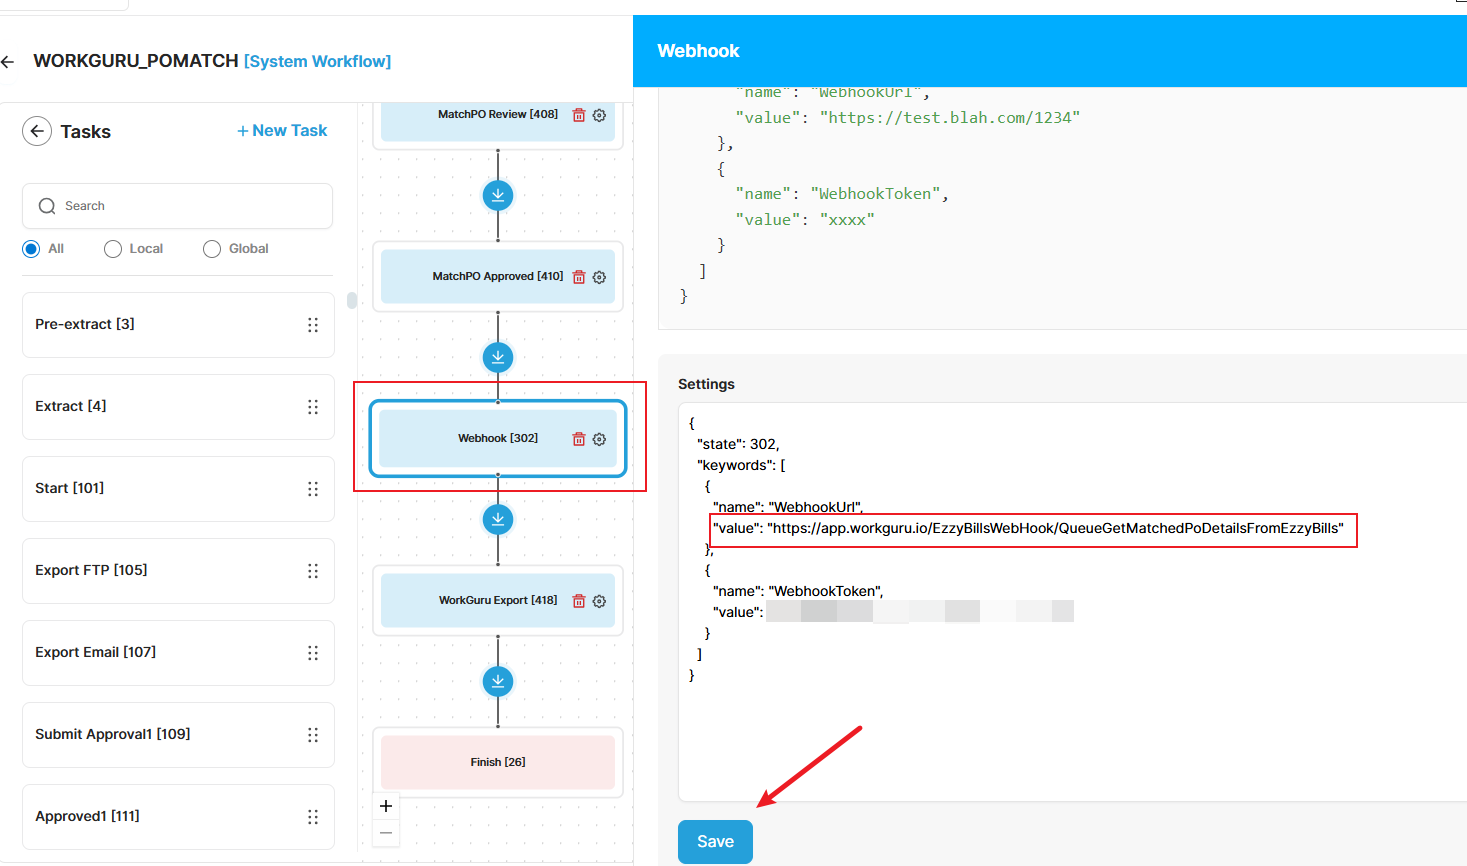1467x866 pixels.
Task: Click the task list scrollbar thumb
Action: pyautogui.click(x=352, y=300)
